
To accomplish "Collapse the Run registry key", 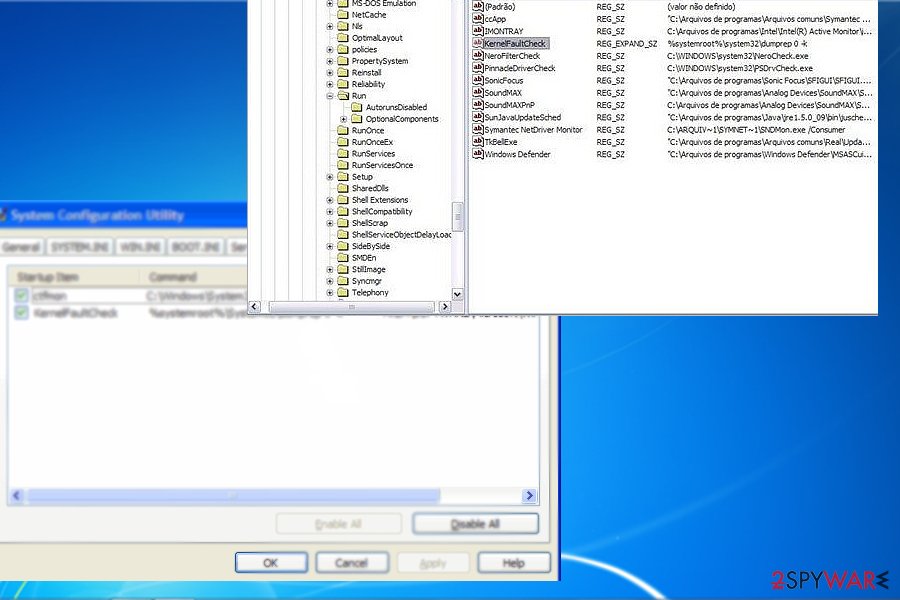I will click(330, 96).
